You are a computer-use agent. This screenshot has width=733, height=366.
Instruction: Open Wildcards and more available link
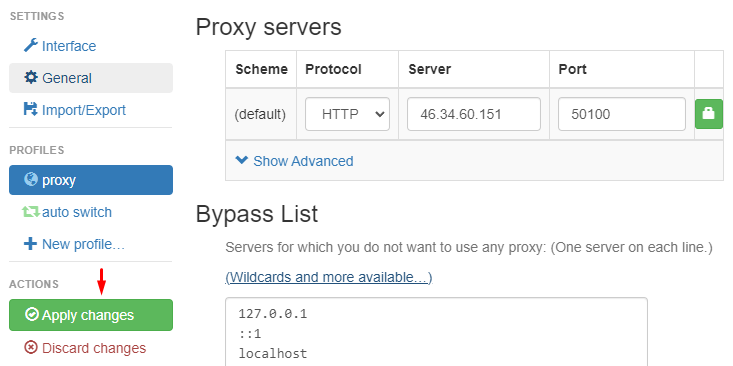pyautogui.click(x=329, y=277)
